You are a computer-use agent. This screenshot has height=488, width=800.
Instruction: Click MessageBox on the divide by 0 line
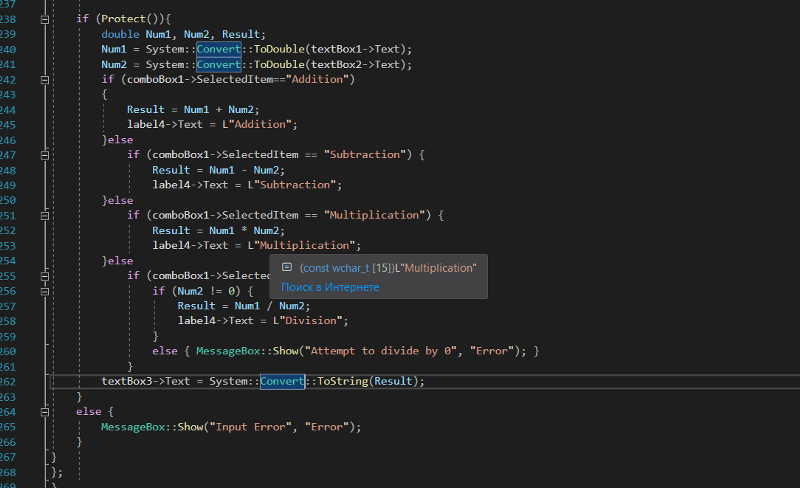pos(228,351)
